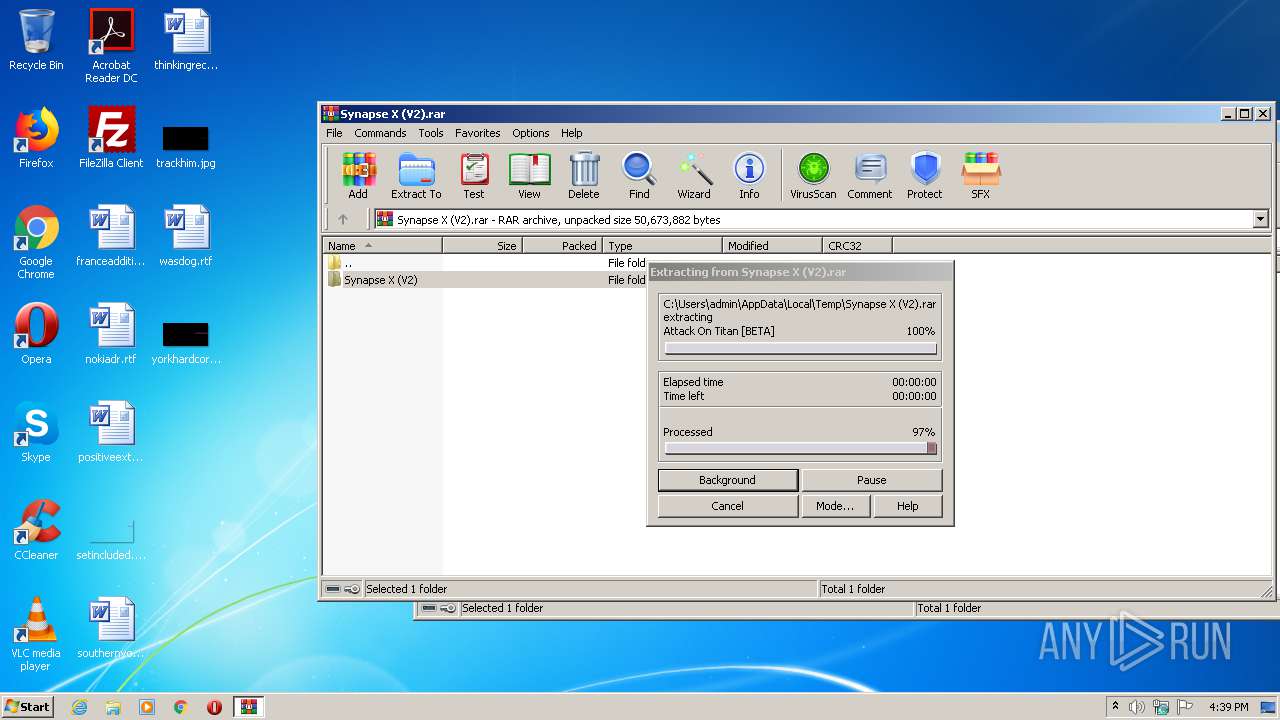Open the File menu
Image resolution: width=1280 pixels, height=720 pixels.
(334, 133)
